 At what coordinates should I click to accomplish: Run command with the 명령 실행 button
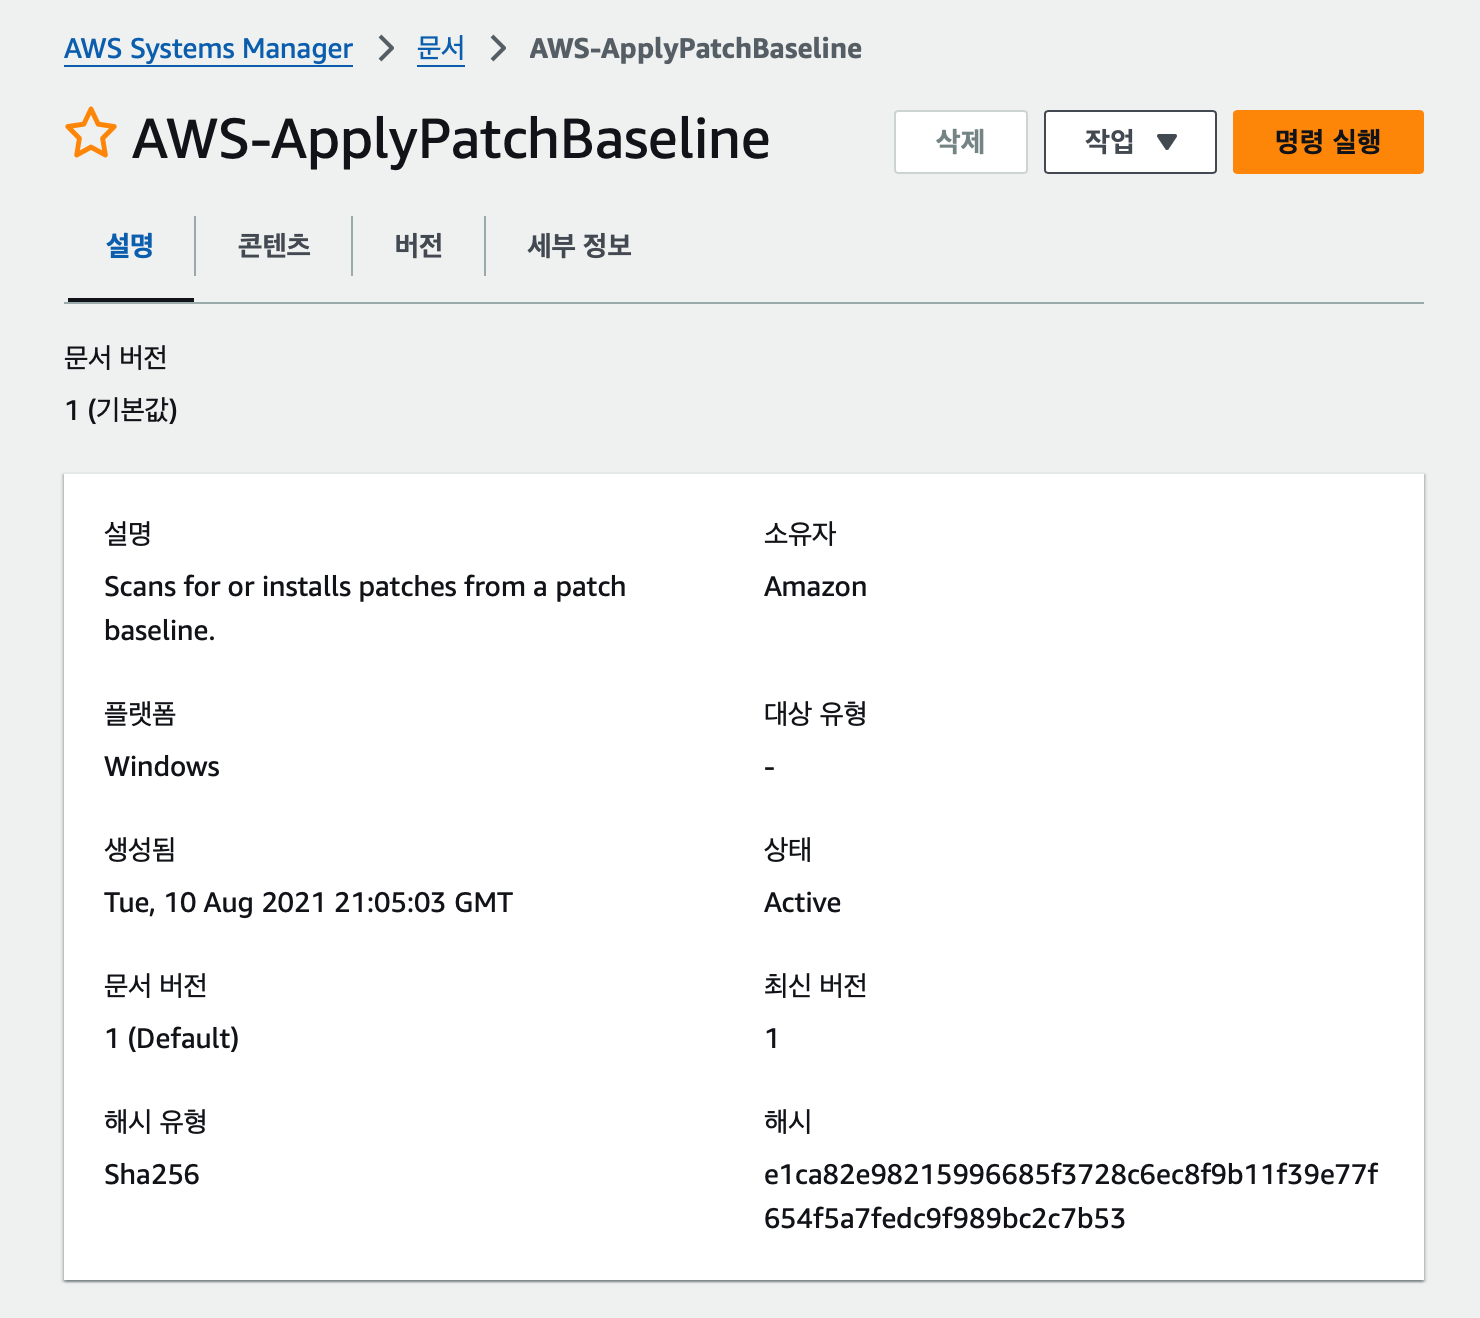point(1328,142)
